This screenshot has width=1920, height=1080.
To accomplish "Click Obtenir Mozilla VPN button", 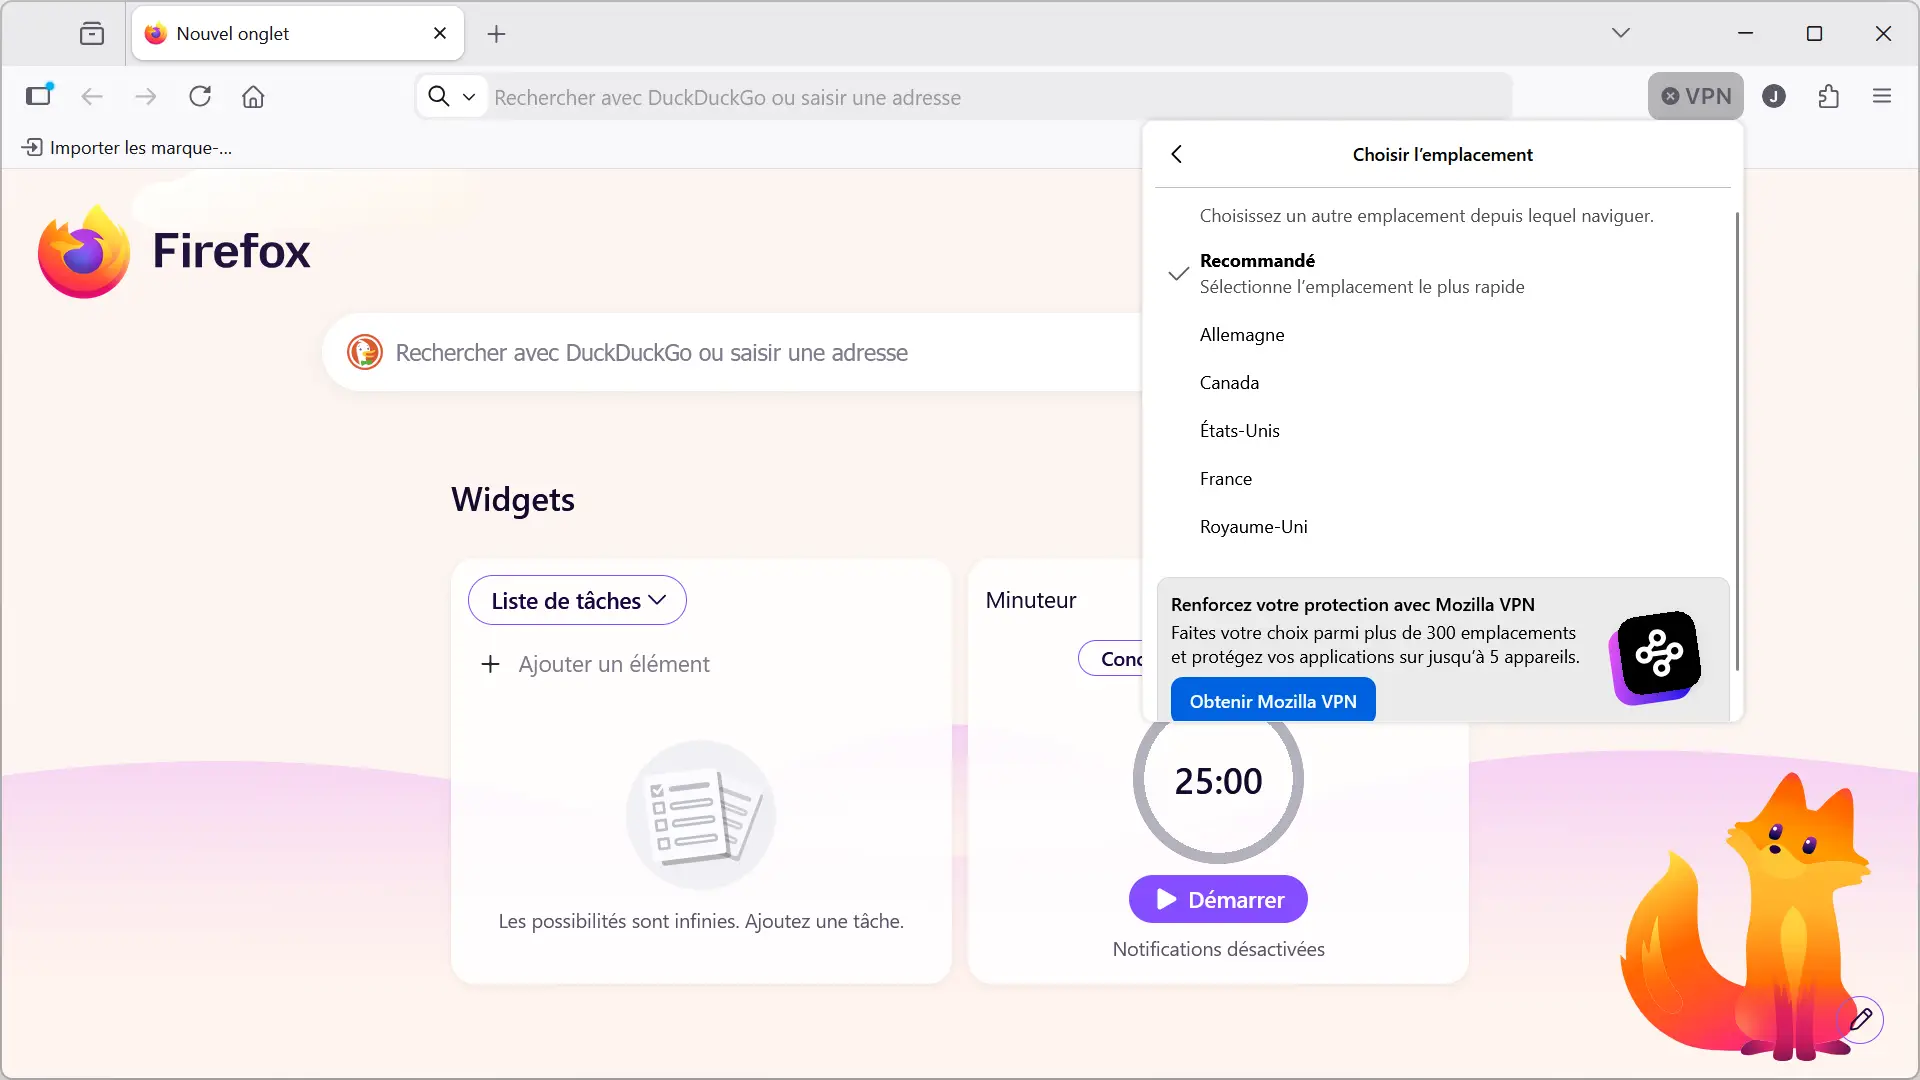I will coord(1273,700).
